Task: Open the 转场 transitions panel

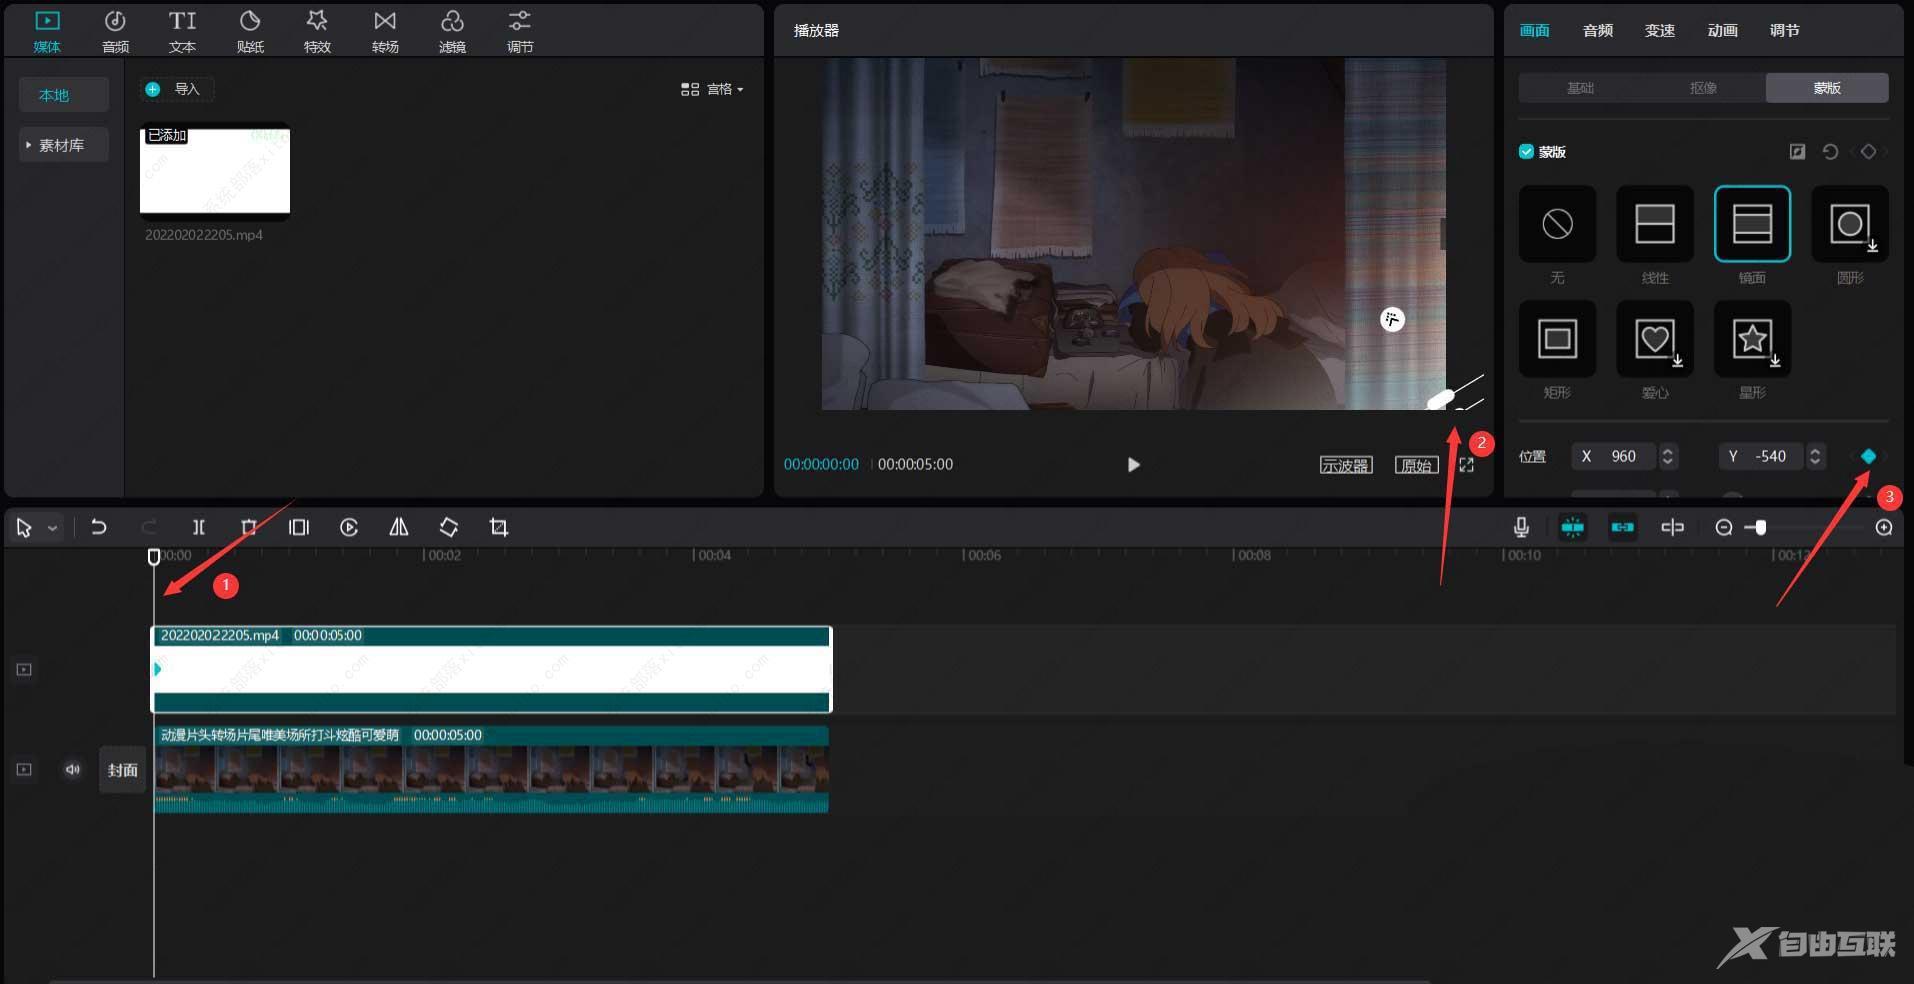Action: pyautogui.click(x=385, y=31)
